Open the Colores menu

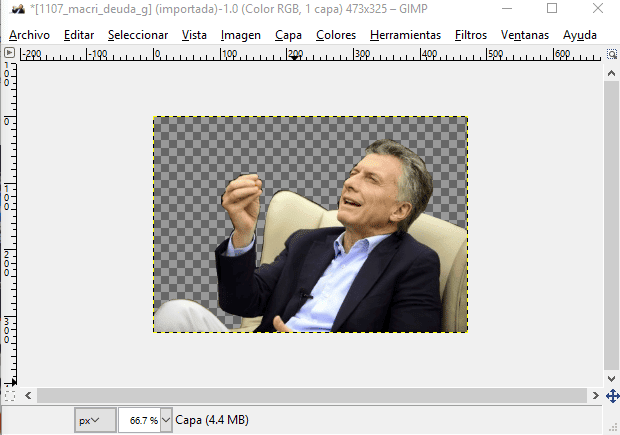[335, 35]
